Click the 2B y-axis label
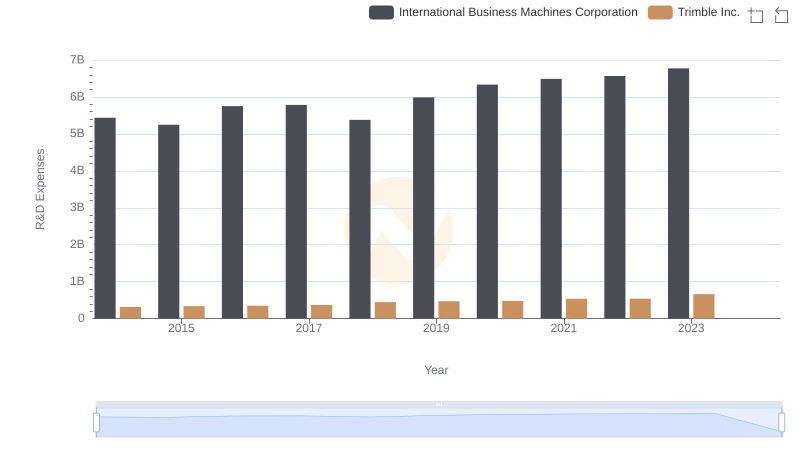 tap(77, 244)
